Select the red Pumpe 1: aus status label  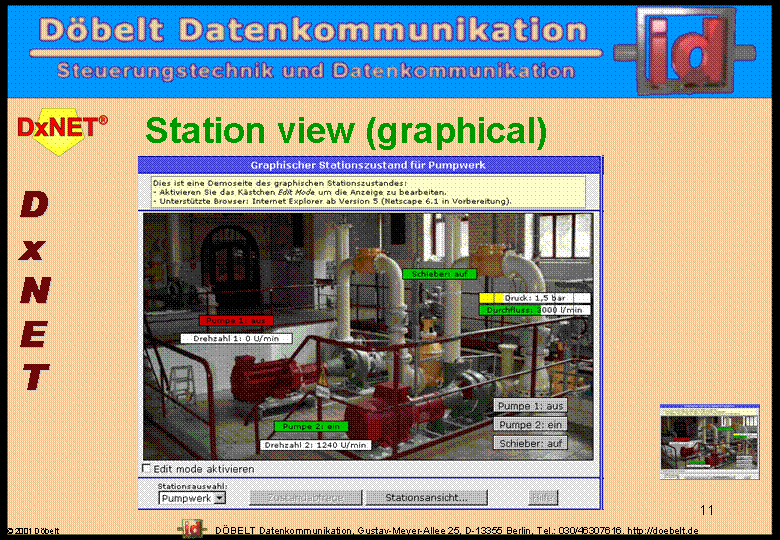tap(236, 321)
